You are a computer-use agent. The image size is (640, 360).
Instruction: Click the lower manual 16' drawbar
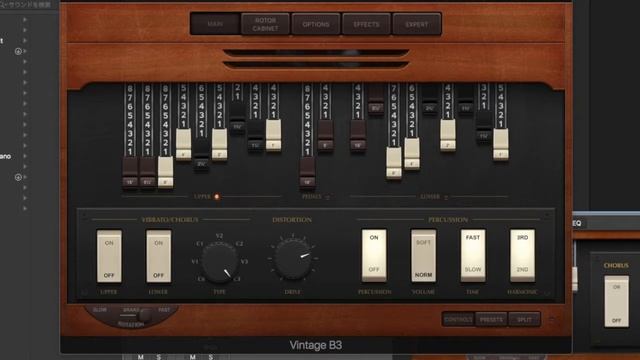(x=358, y=135)
